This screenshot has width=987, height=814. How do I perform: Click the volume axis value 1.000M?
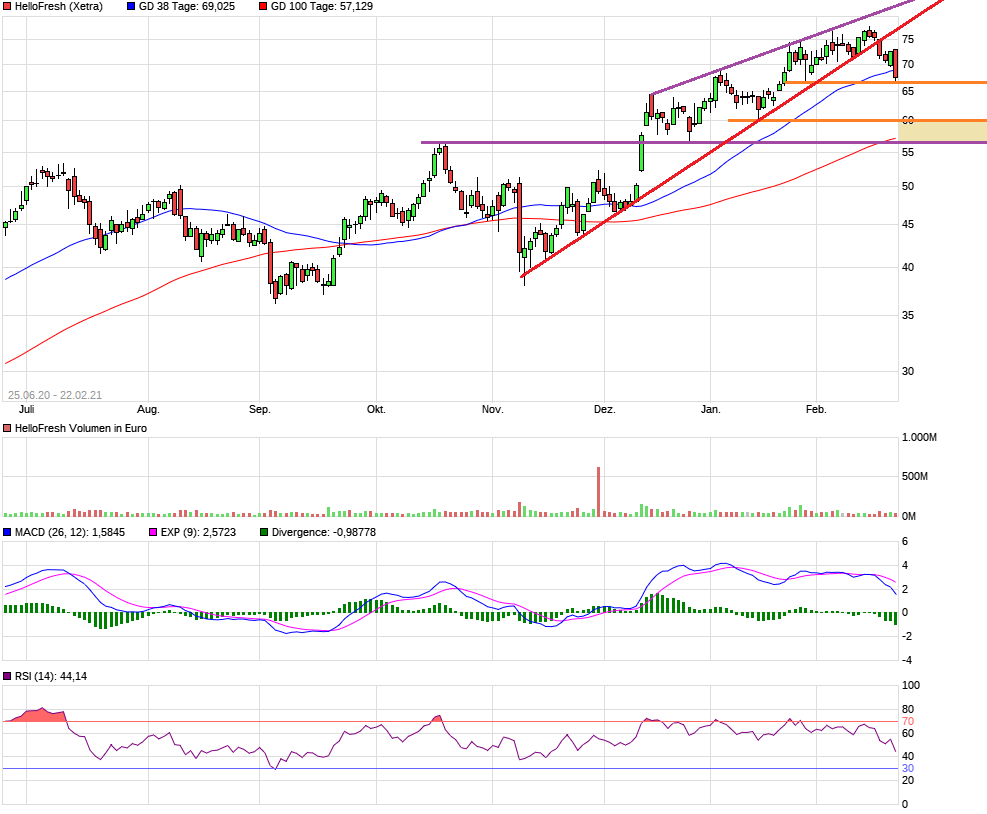point(919,438)
